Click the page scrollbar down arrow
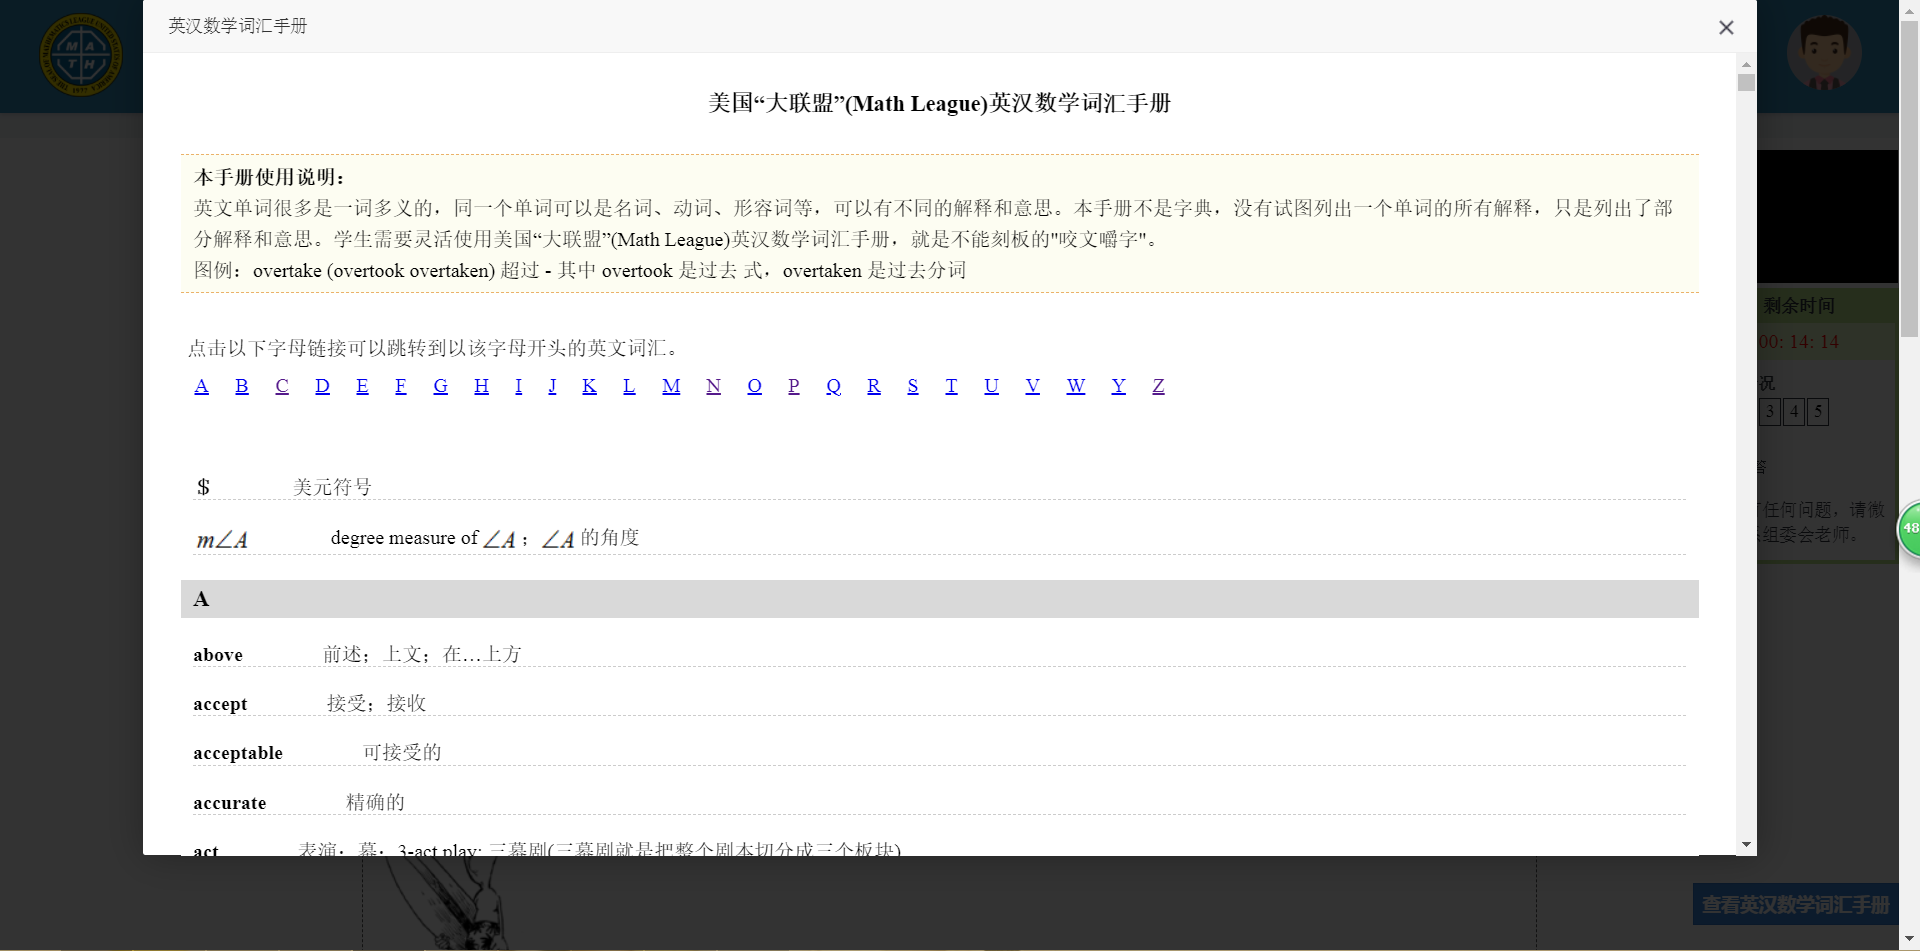Screen dimensions: 1920x951 tap(1910, 939)
